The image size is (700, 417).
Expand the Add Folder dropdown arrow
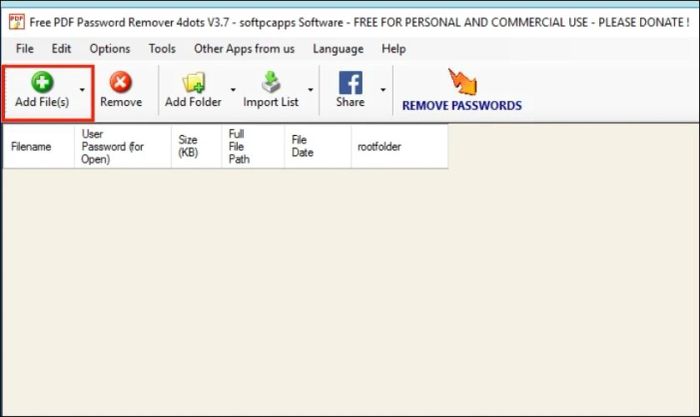click(233, 90)
